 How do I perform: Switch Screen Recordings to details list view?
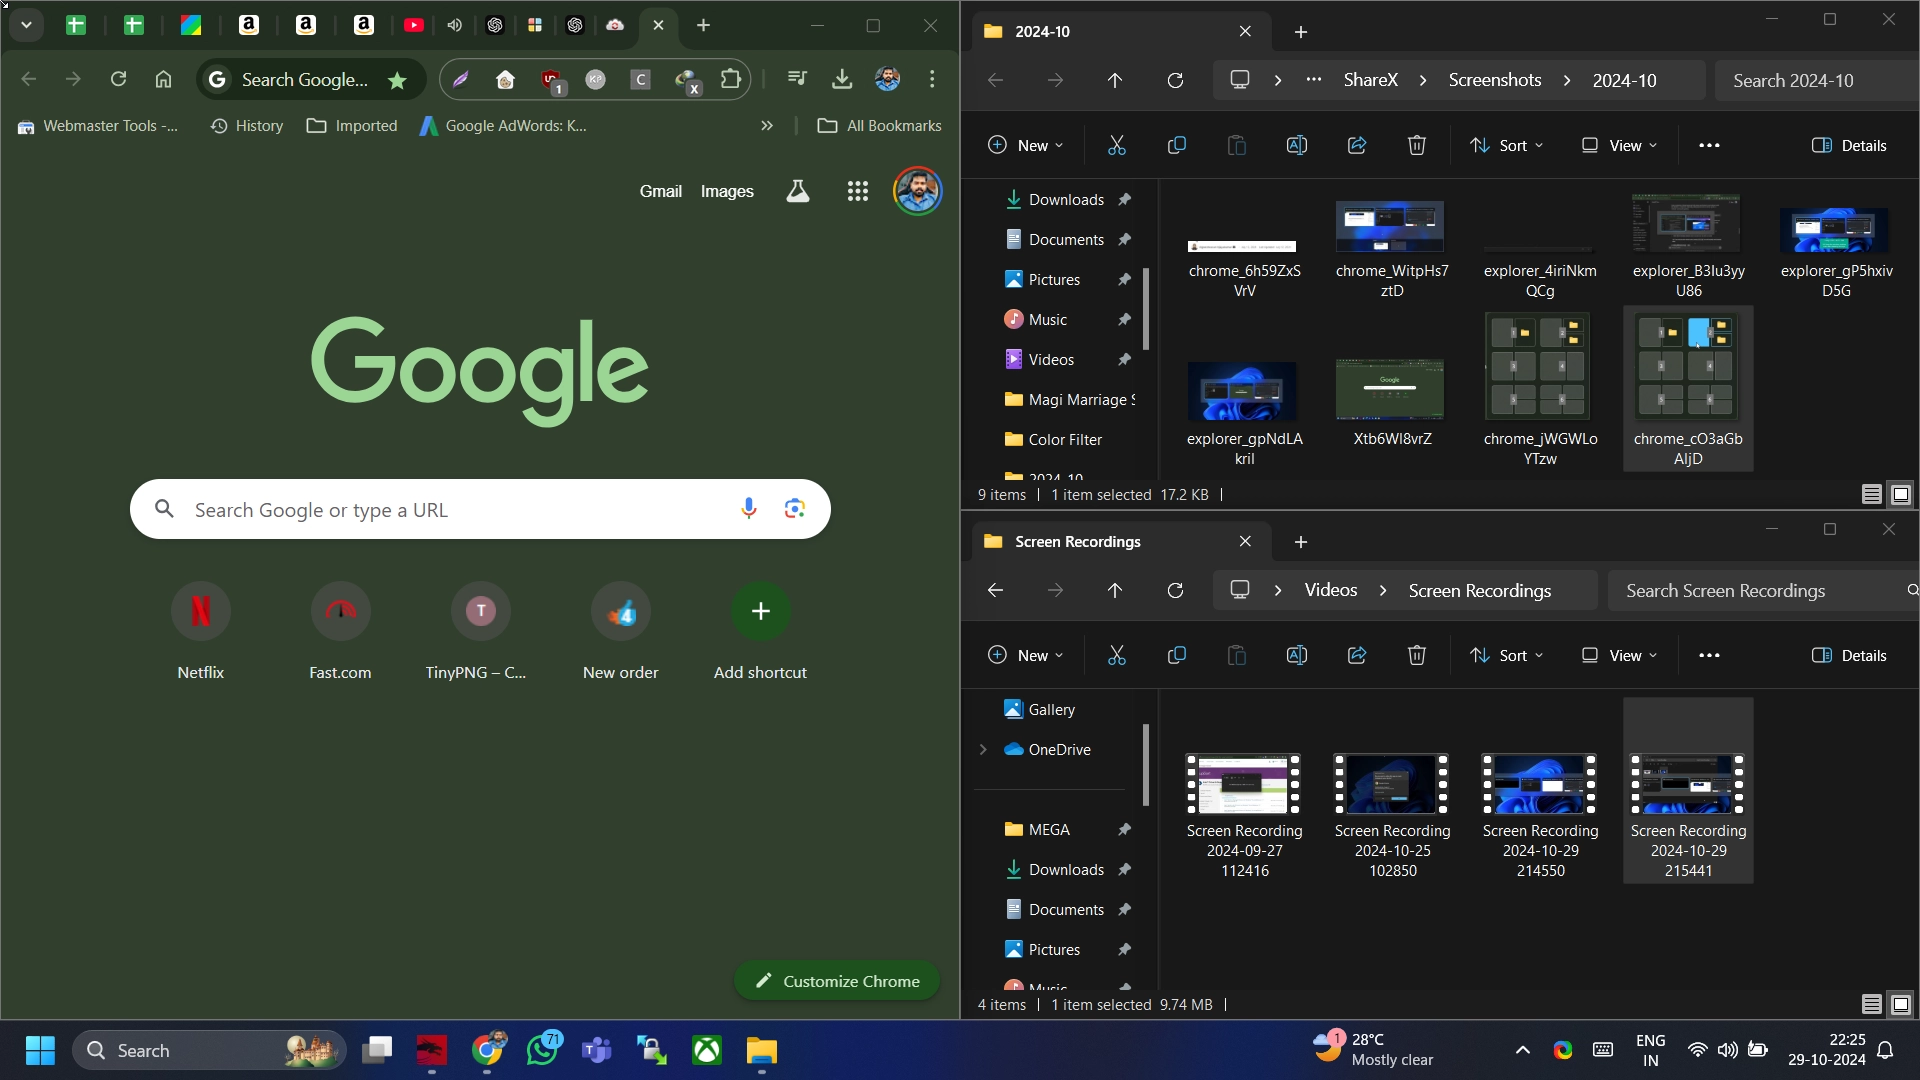pyautogui.click(x=1872, y=1004)
